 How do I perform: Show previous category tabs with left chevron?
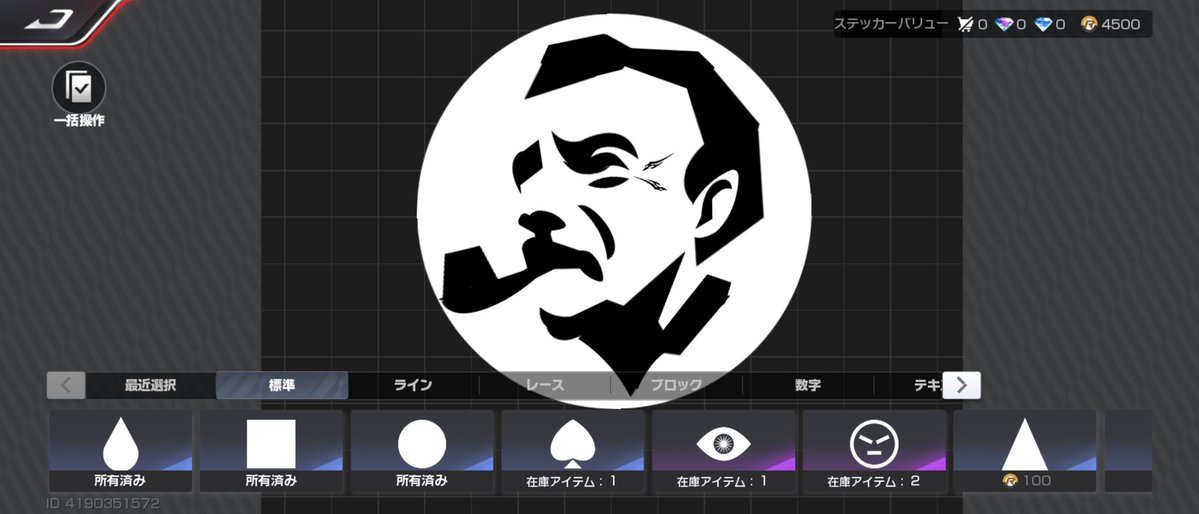click(x=66, y=386)
